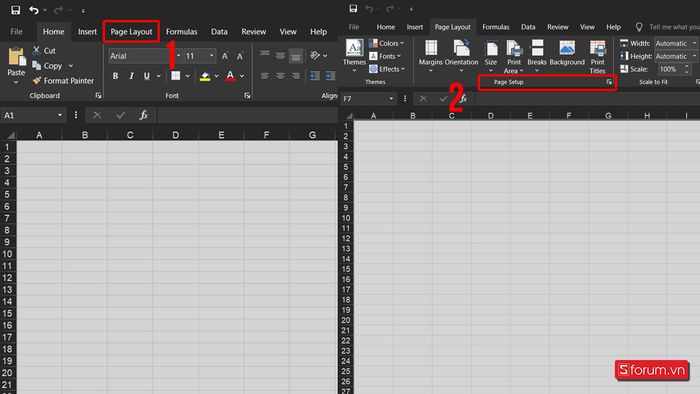Open the Copy options dropdown arrow
This screenshot has height=394, width=700.
tap(71, 66)
